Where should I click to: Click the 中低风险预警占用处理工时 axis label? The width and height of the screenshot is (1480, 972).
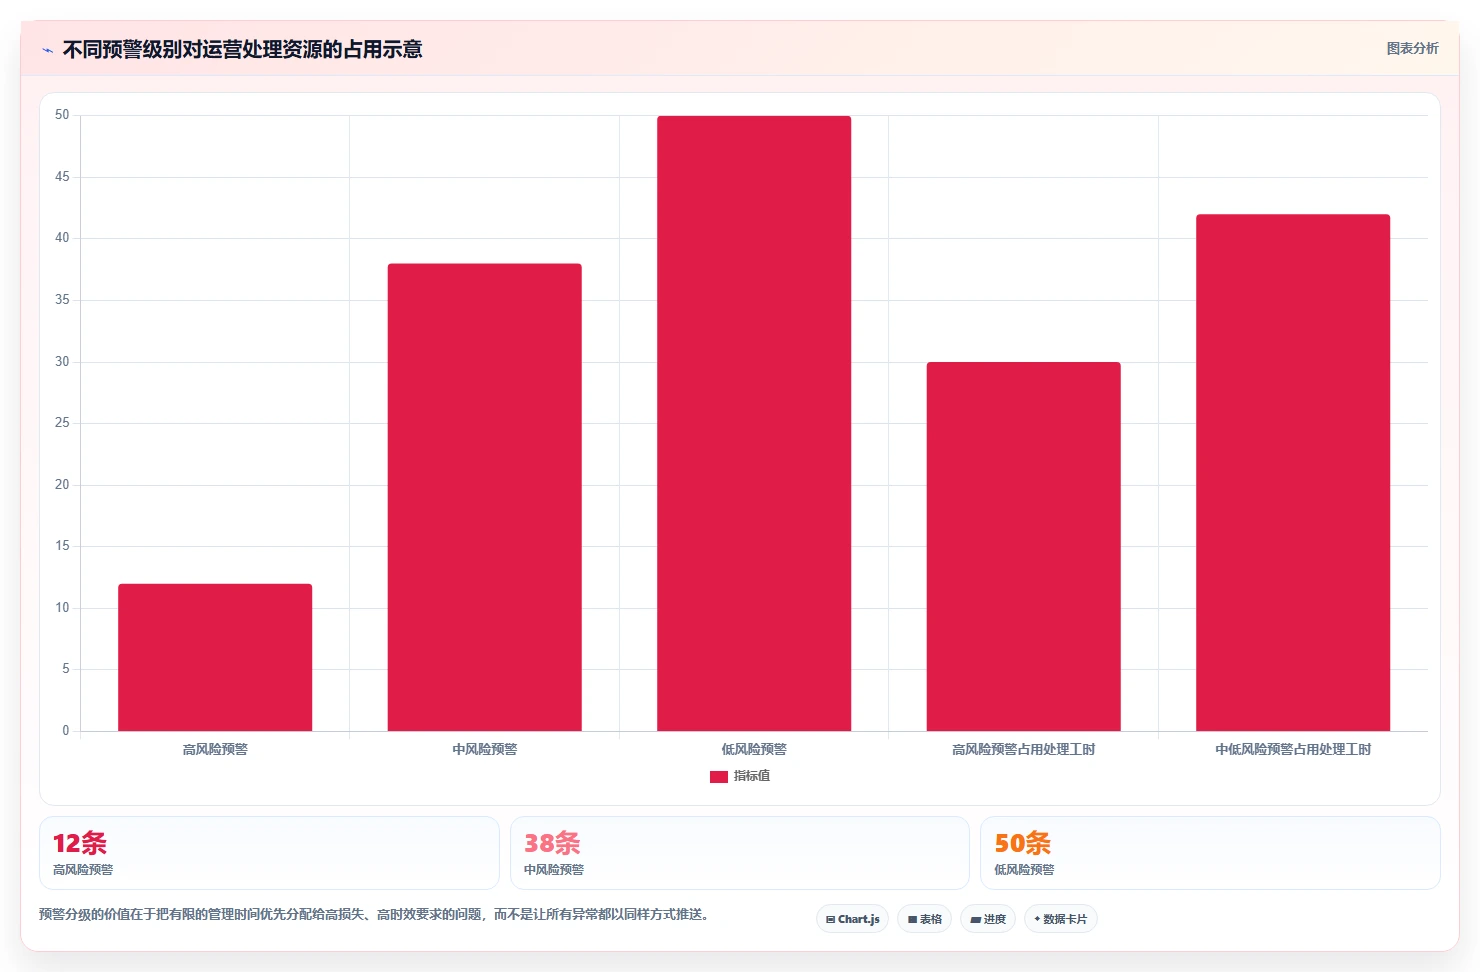coord(1293,749)
